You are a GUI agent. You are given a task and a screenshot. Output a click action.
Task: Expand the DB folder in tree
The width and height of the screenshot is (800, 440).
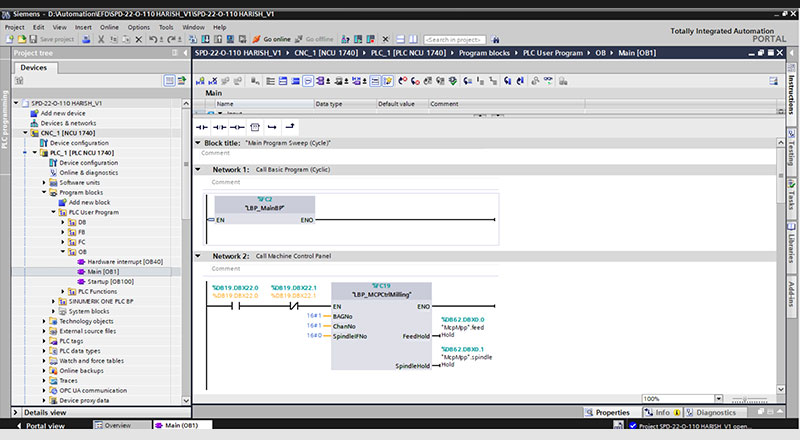click(63, 222)
